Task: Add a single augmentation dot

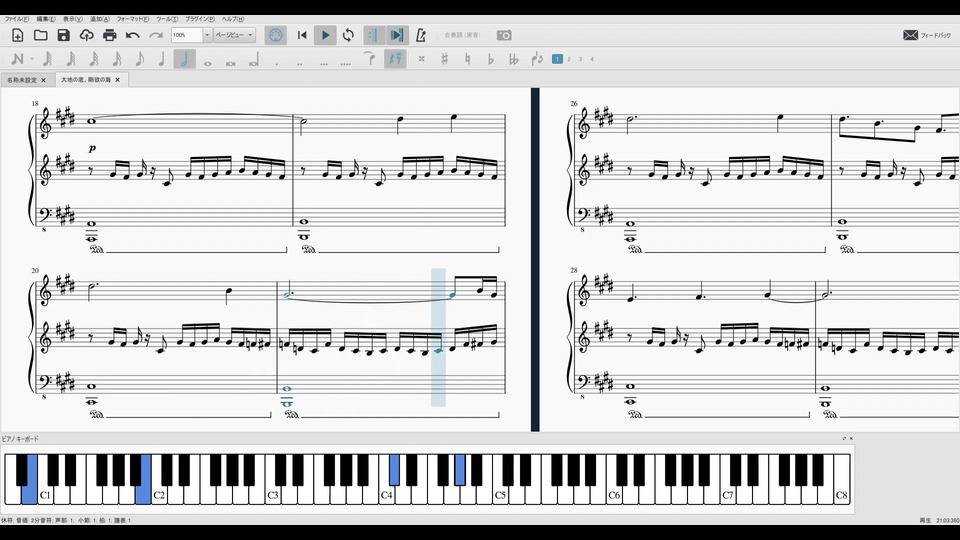Action: [x=277, y=62]
